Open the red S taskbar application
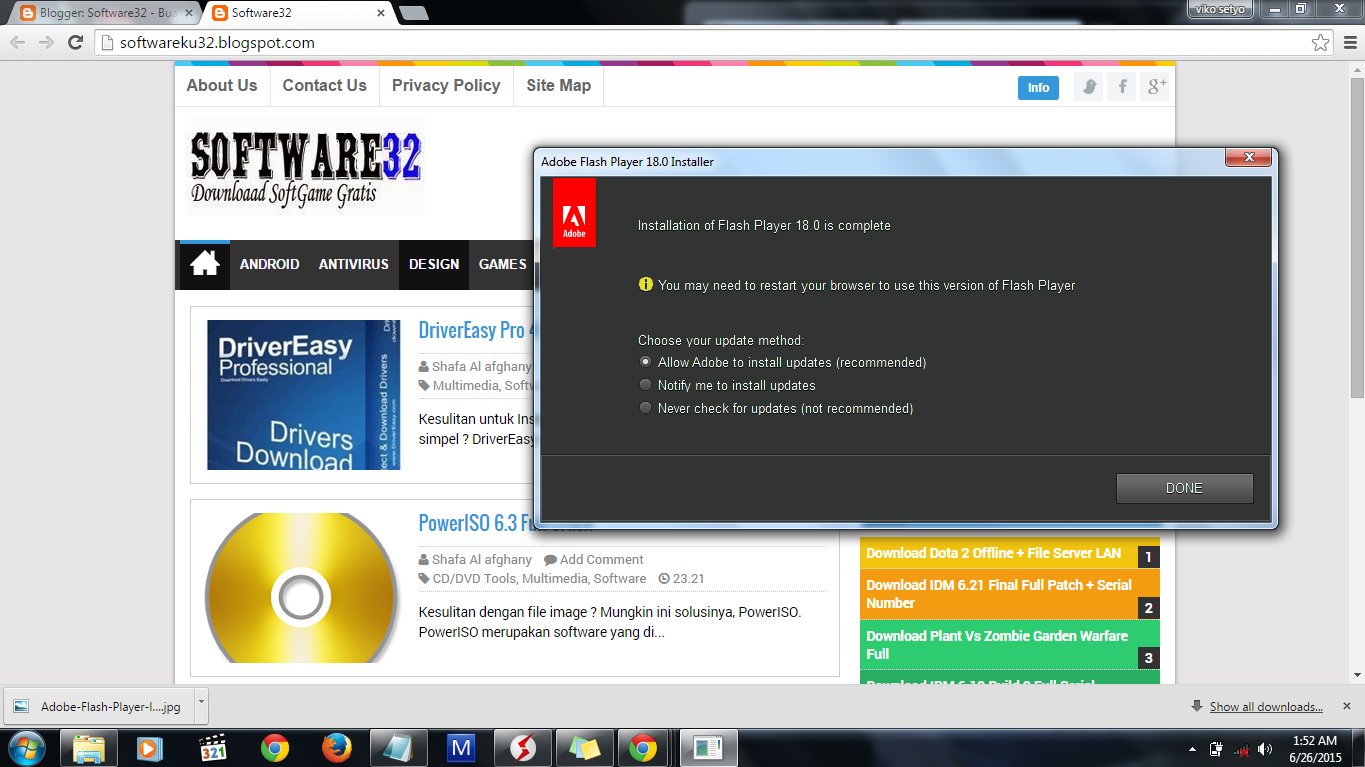 523,748
